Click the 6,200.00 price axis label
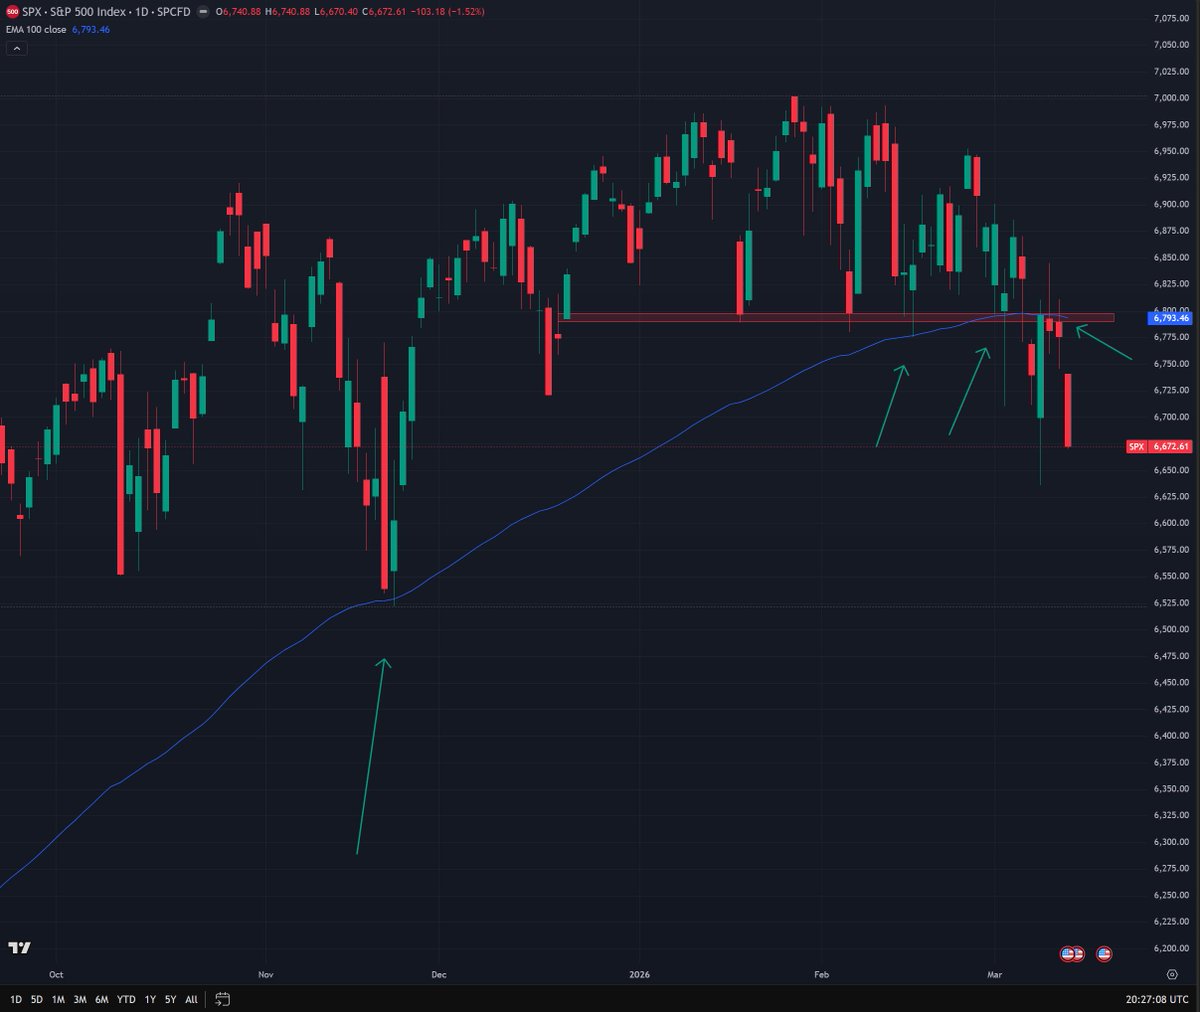 tap(1170, 948)
